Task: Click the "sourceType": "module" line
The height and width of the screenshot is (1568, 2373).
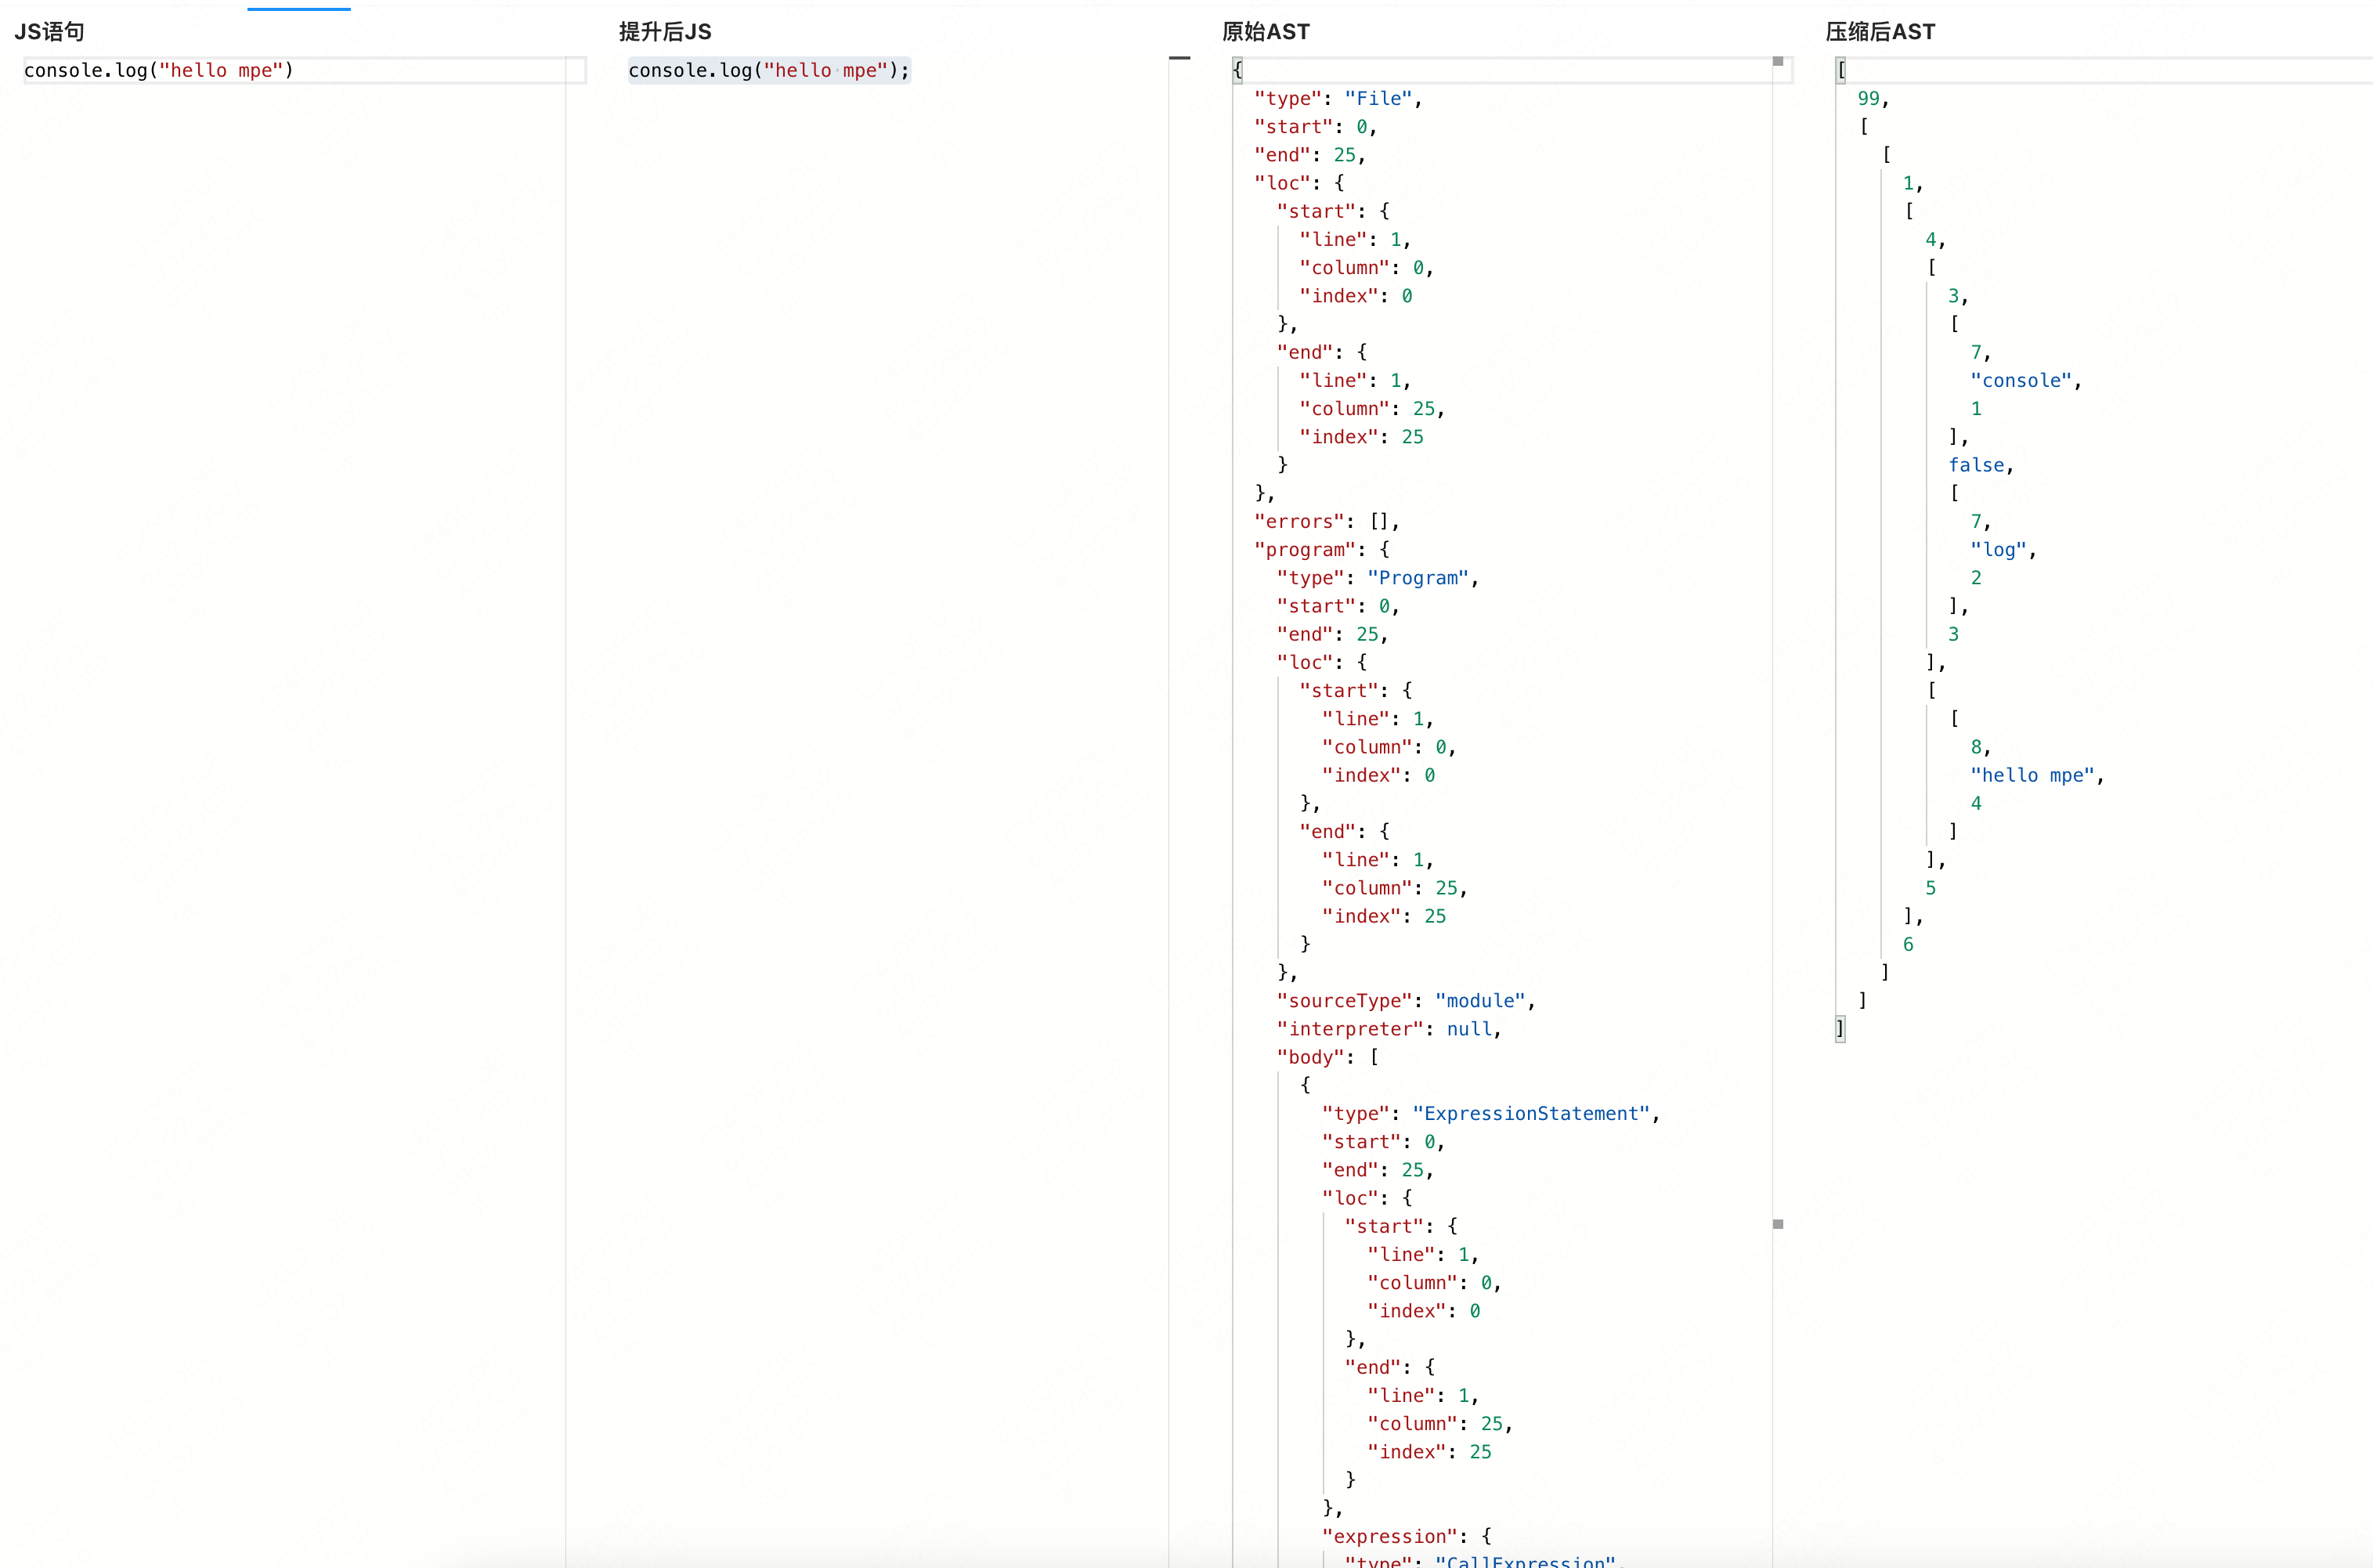Action: 1406,1000
